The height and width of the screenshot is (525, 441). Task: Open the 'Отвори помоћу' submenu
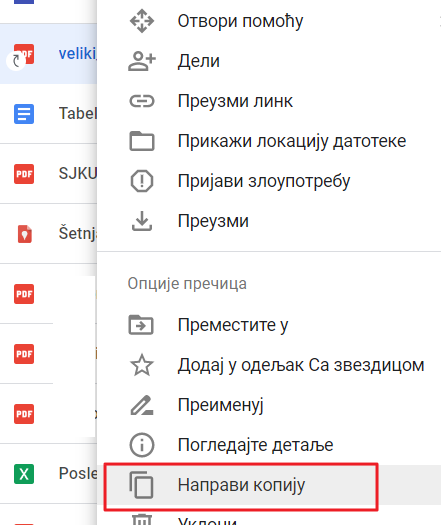coord(269,21)
